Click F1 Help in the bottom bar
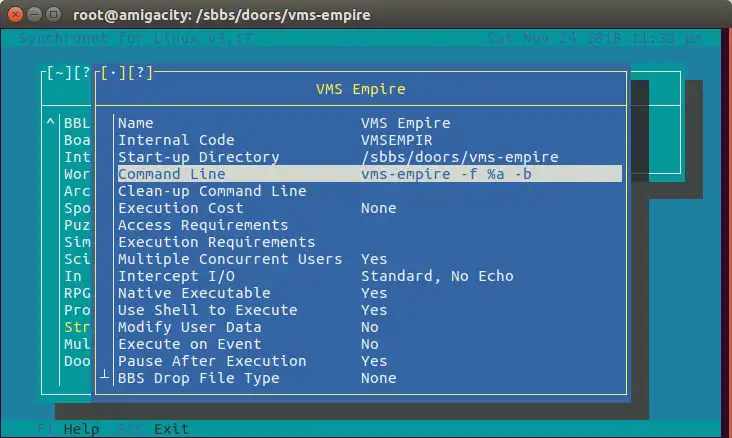Viewport: 732px width, 438px height. (68, 429)
